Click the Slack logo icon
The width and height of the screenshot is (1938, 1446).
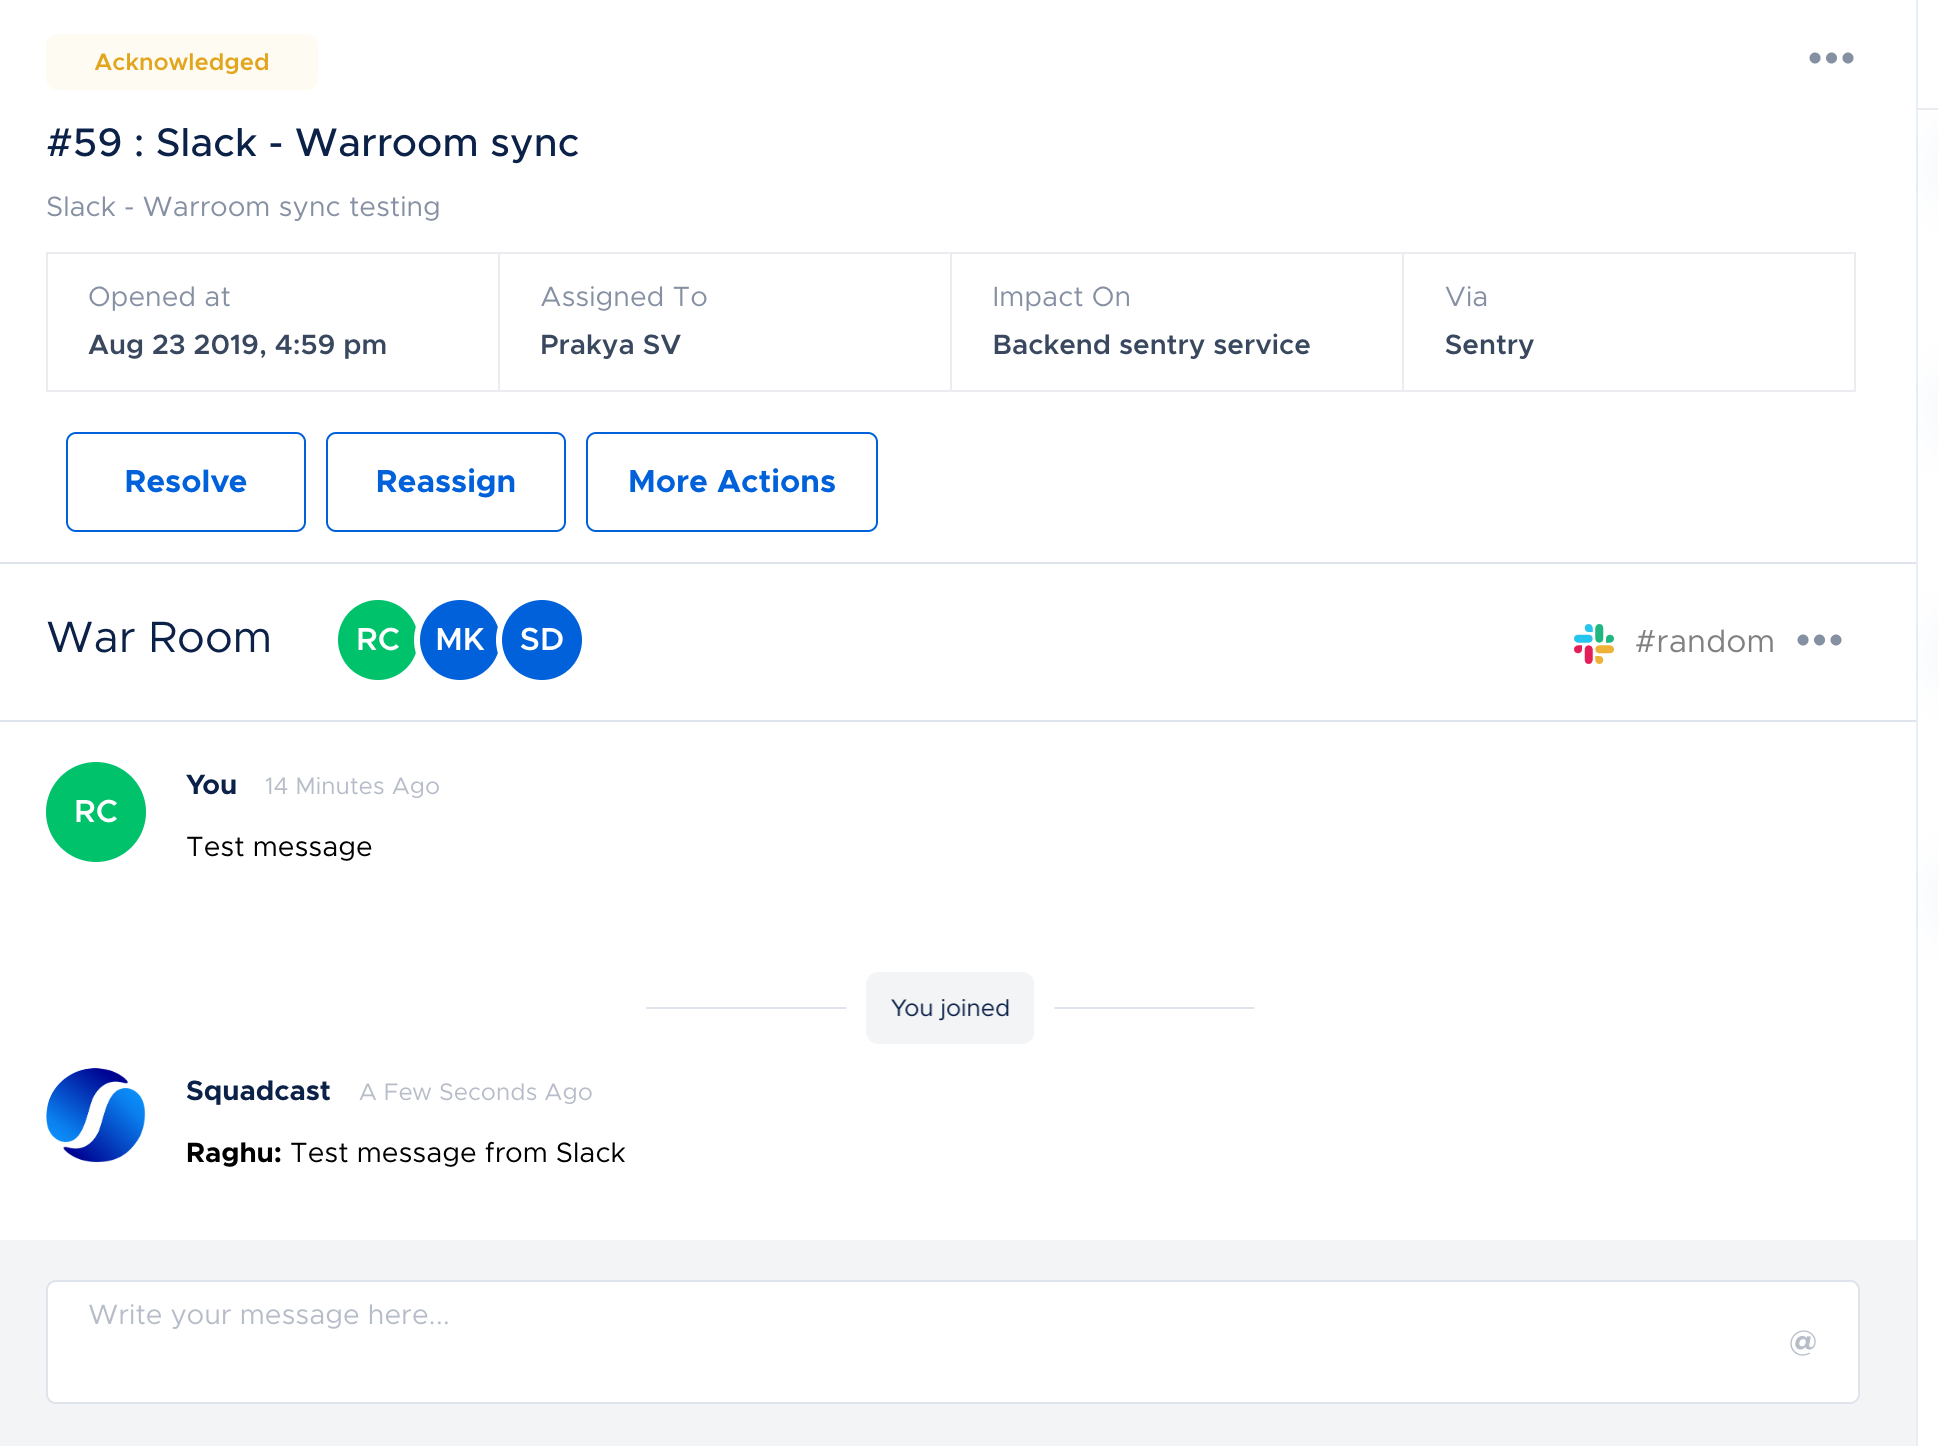[x=1593, y=642]
